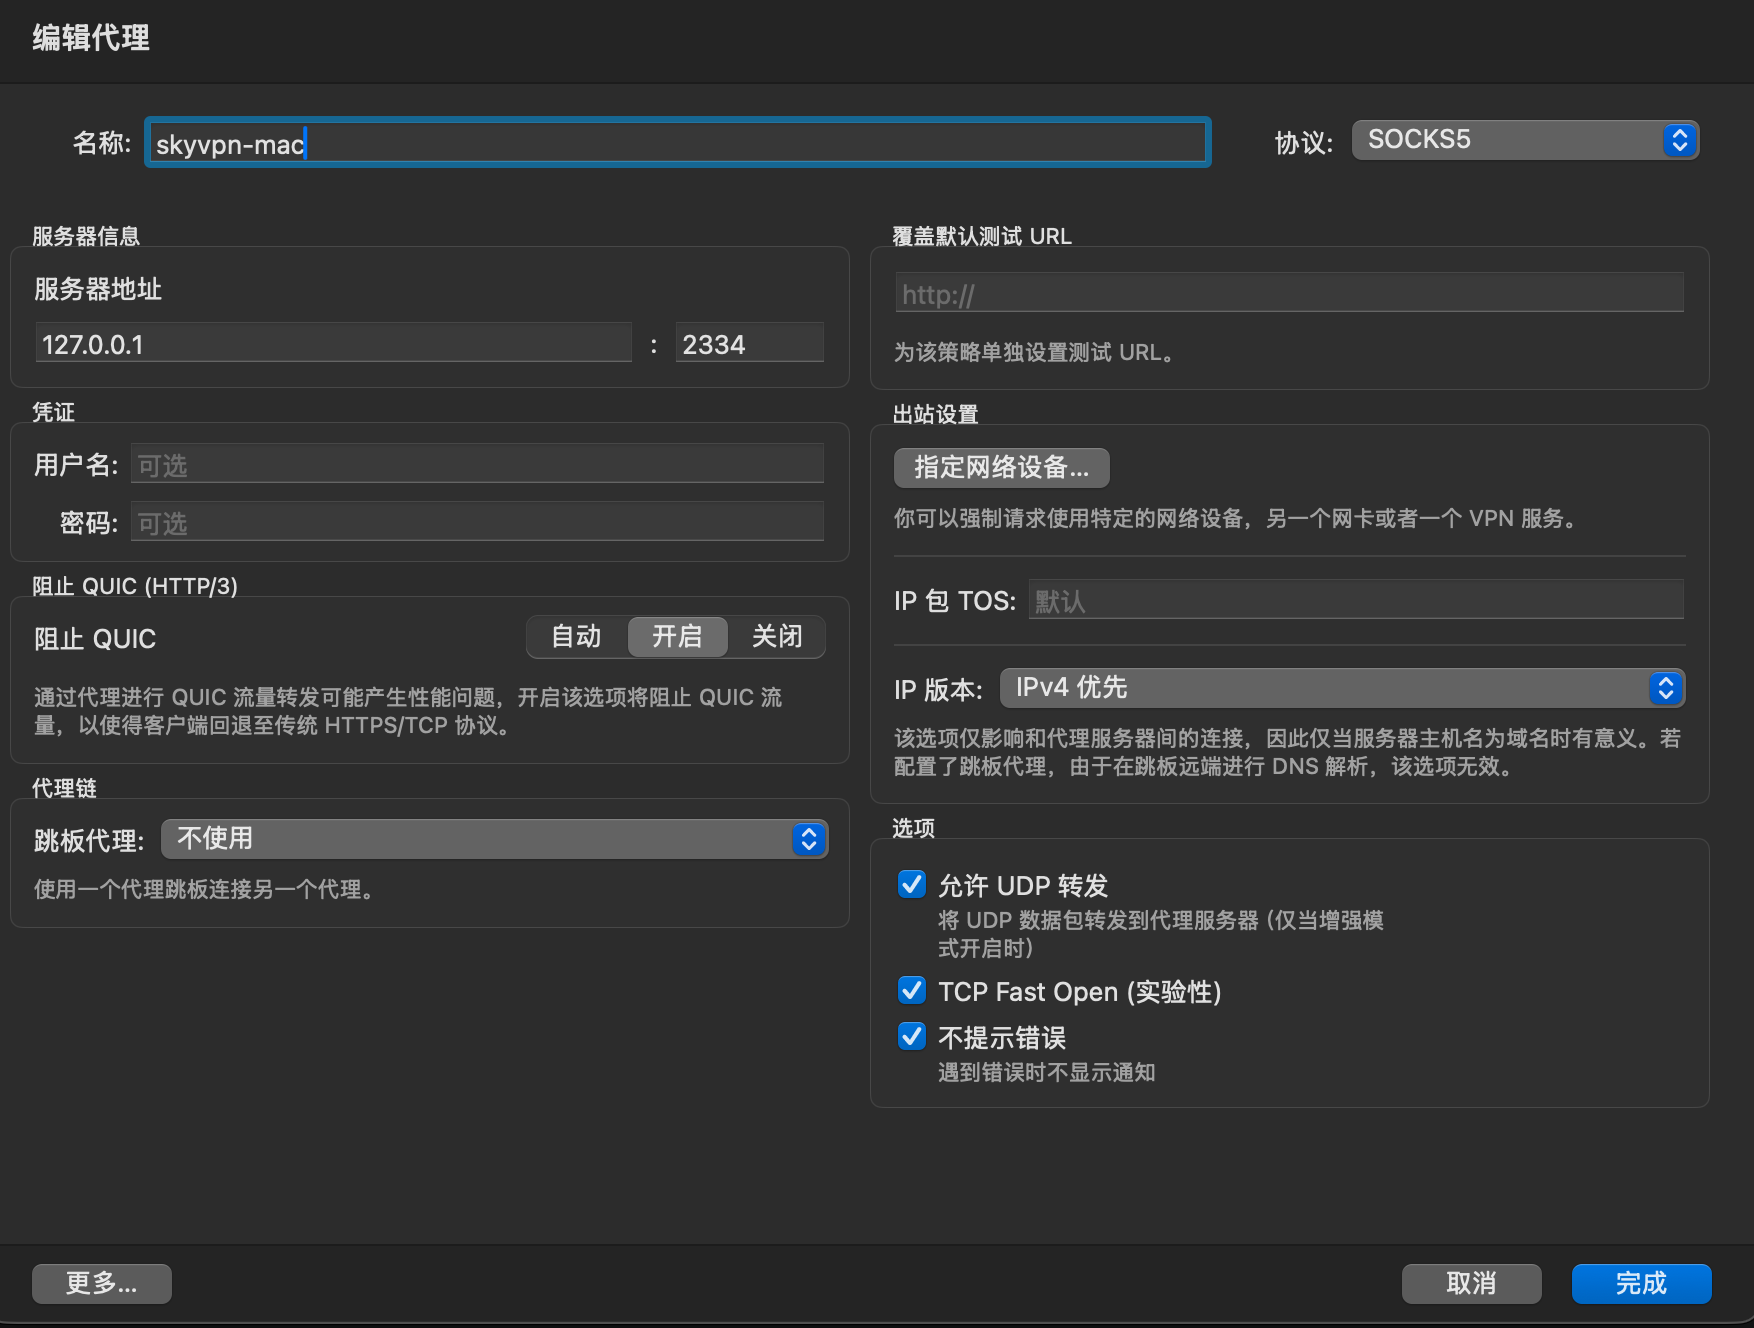Screen dimensions: 1754x1328
Task: Click the port field showing 2334
Action: [748, 343]
